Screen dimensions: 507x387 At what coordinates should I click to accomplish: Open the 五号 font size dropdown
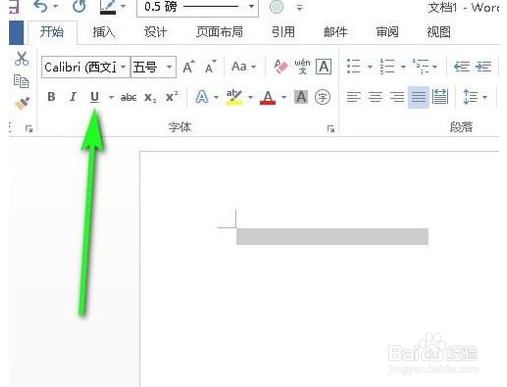[x=169, y=67]
